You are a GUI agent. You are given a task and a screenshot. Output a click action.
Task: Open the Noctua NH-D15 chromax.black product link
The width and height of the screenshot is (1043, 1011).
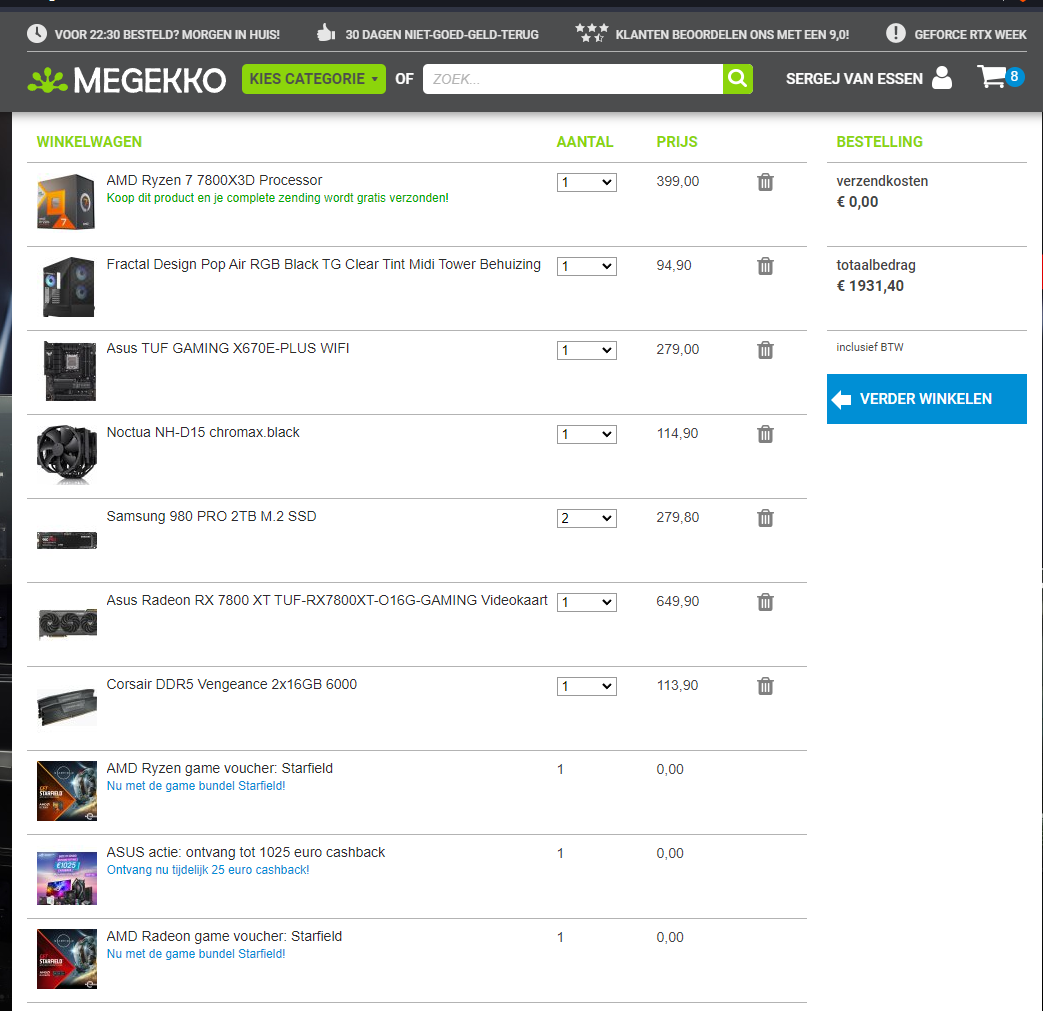(x=203, y=433)
